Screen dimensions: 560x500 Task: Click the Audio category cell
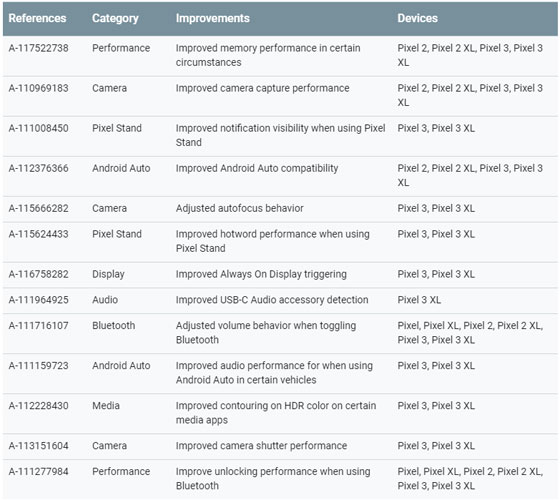coord(105,300)
